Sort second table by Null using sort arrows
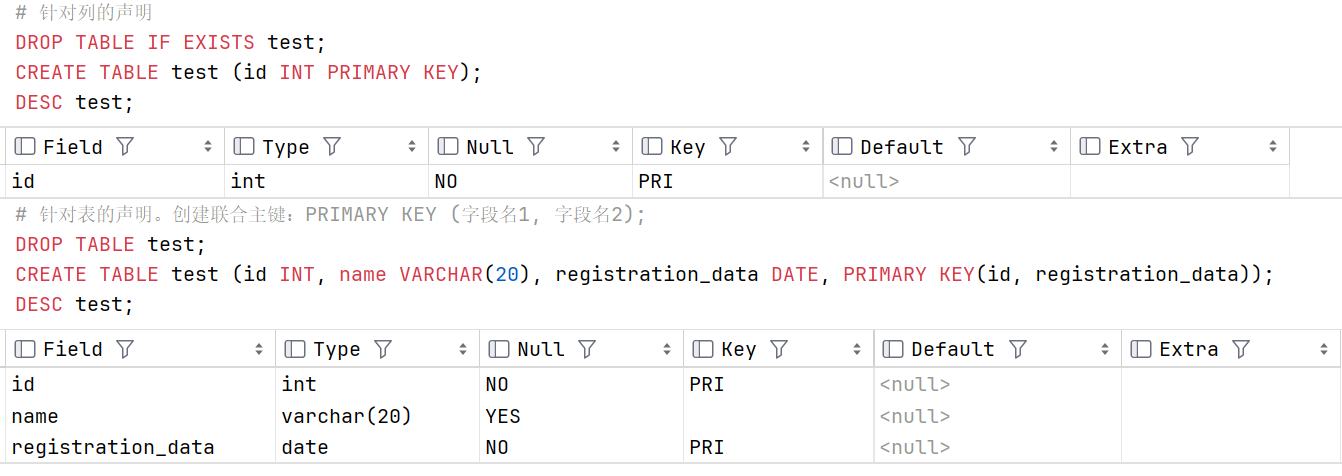Image resolution: width=1342 pixels, height=476 pixels. pos(667,349)
